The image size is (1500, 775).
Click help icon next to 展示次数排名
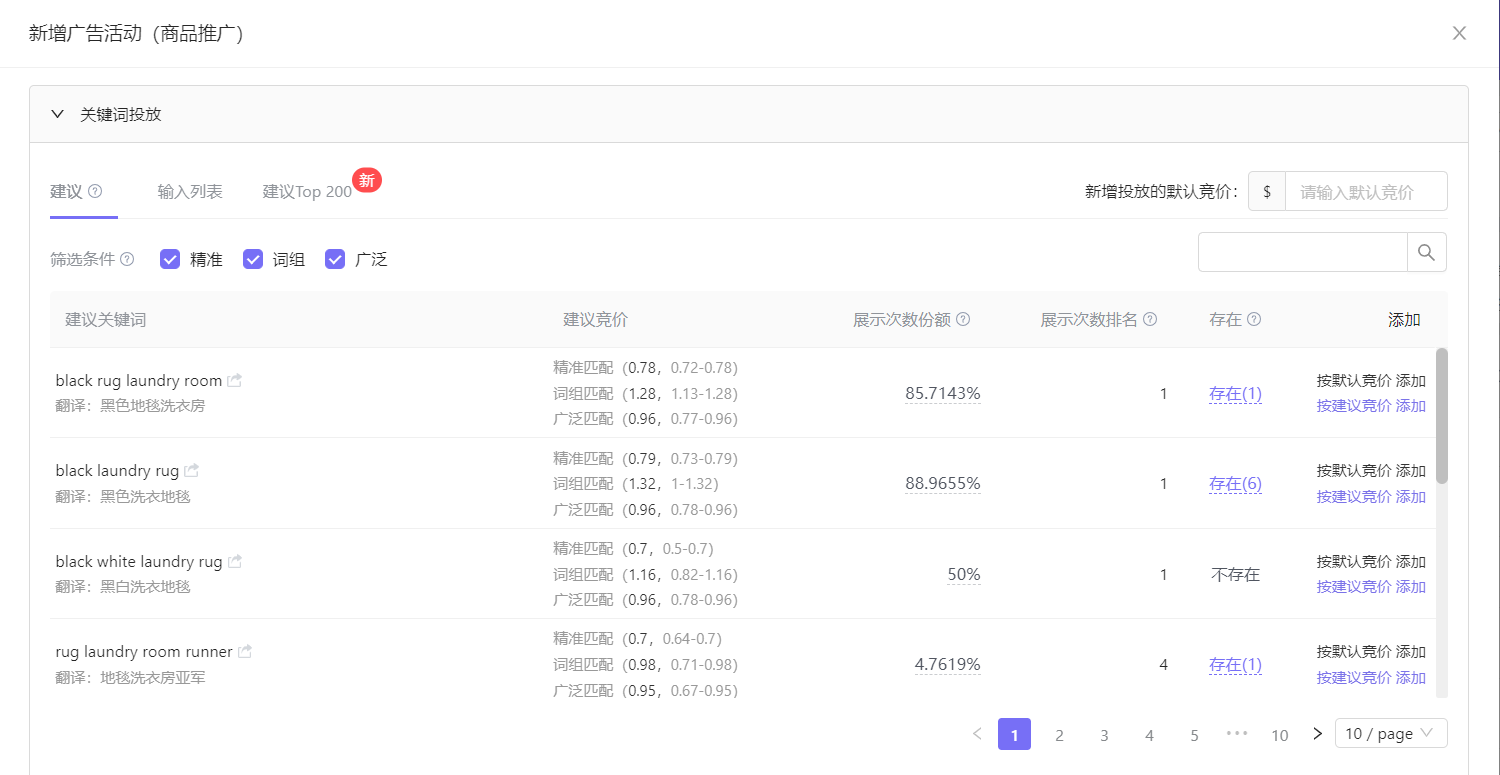coord(1150,320)
